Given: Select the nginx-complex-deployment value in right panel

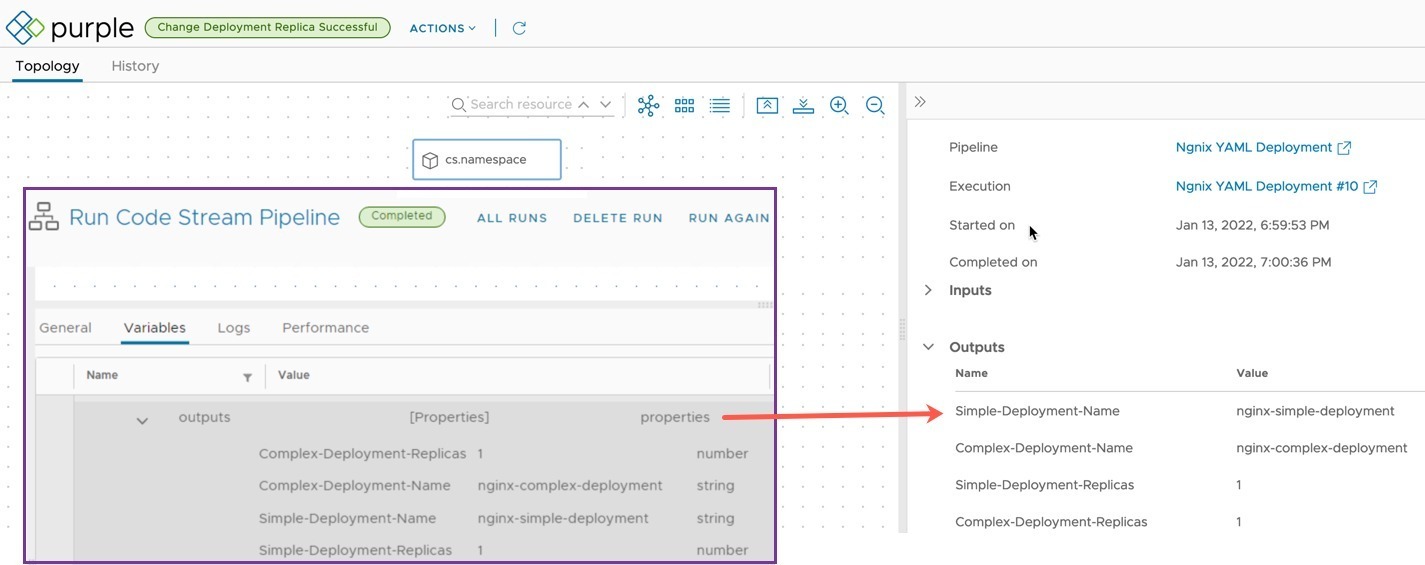Looking at the screenshot, I should coord(1322,448).
